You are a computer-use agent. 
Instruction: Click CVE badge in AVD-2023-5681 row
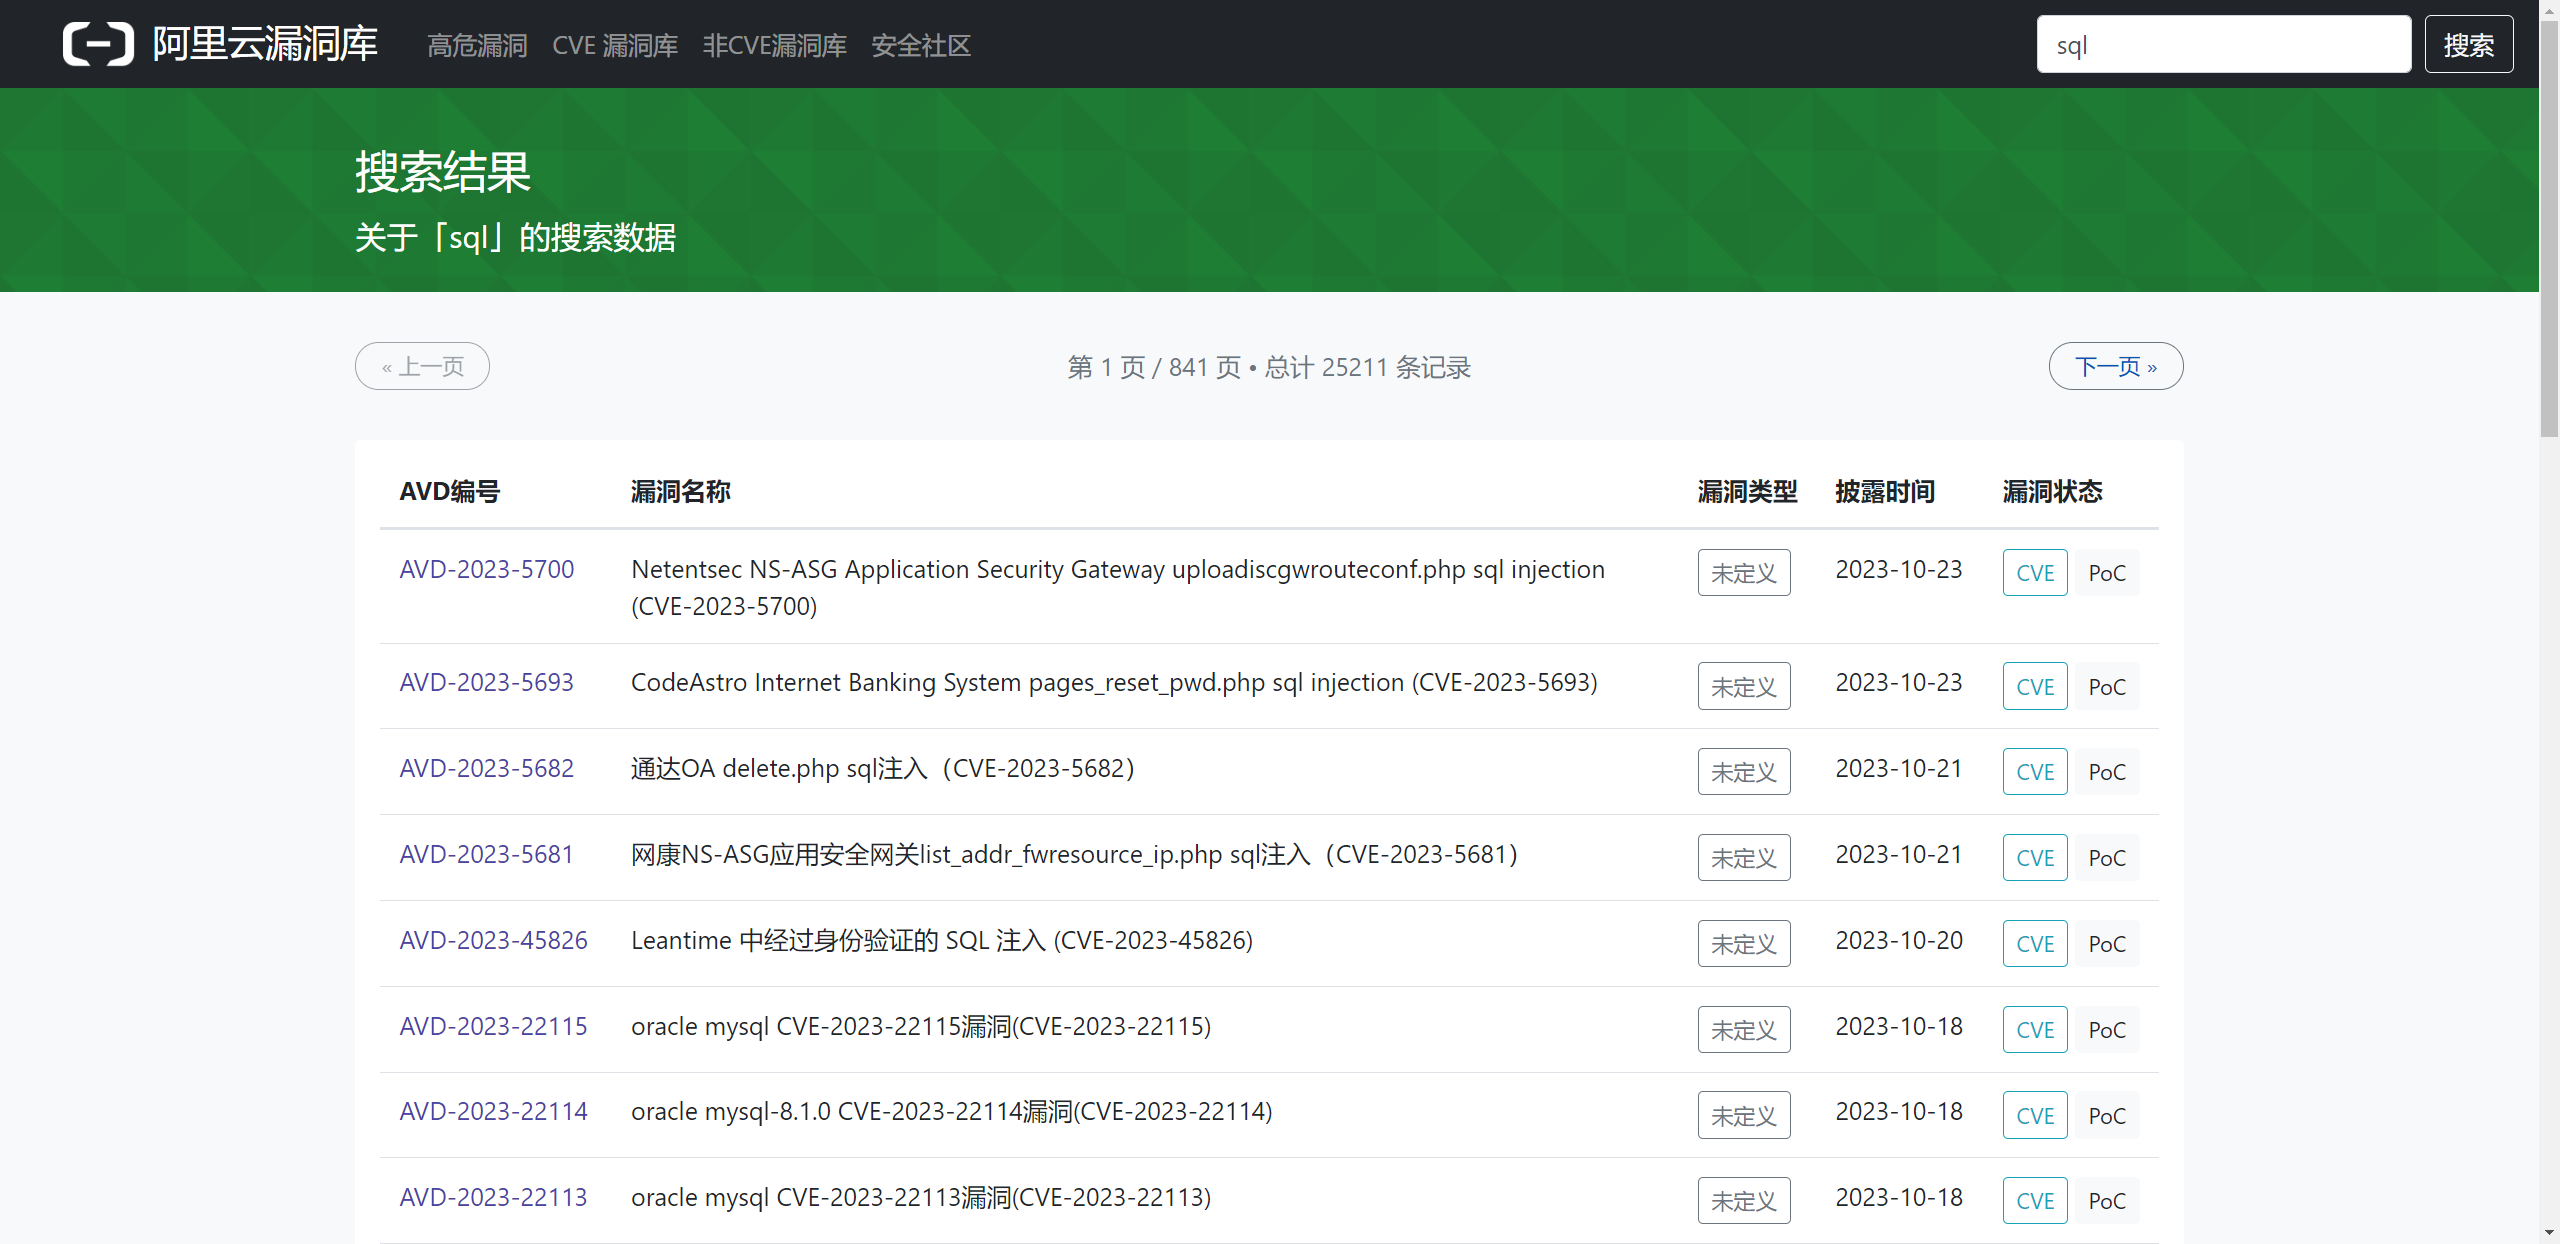click(x=2035, y=858)
